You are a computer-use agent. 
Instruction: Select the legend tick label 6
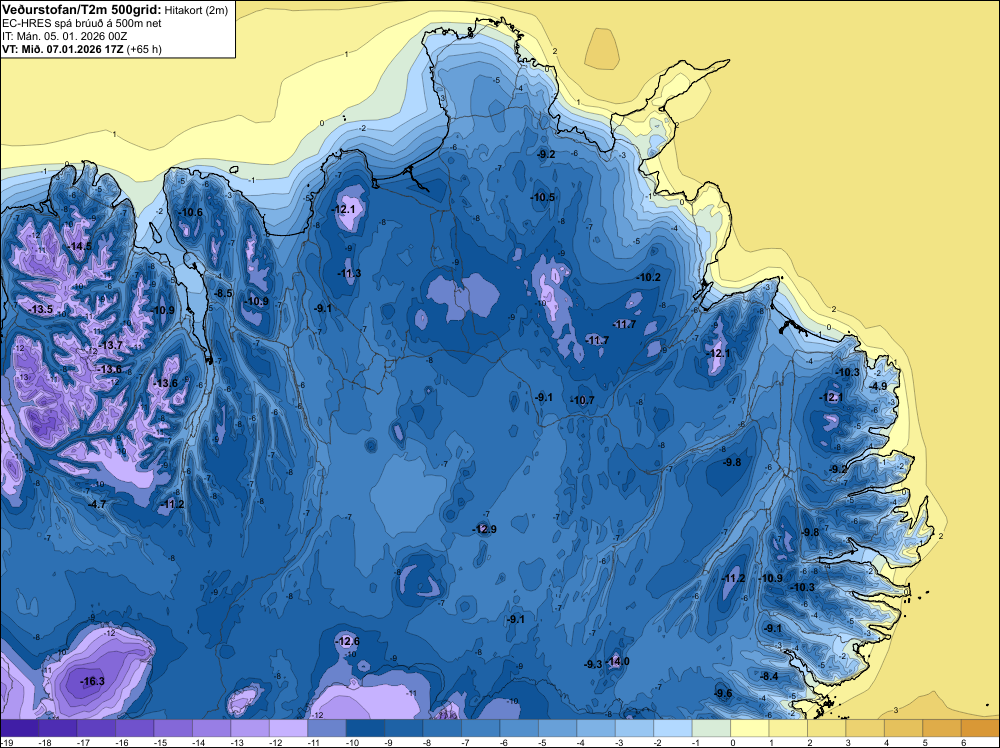tap(964, 743)
